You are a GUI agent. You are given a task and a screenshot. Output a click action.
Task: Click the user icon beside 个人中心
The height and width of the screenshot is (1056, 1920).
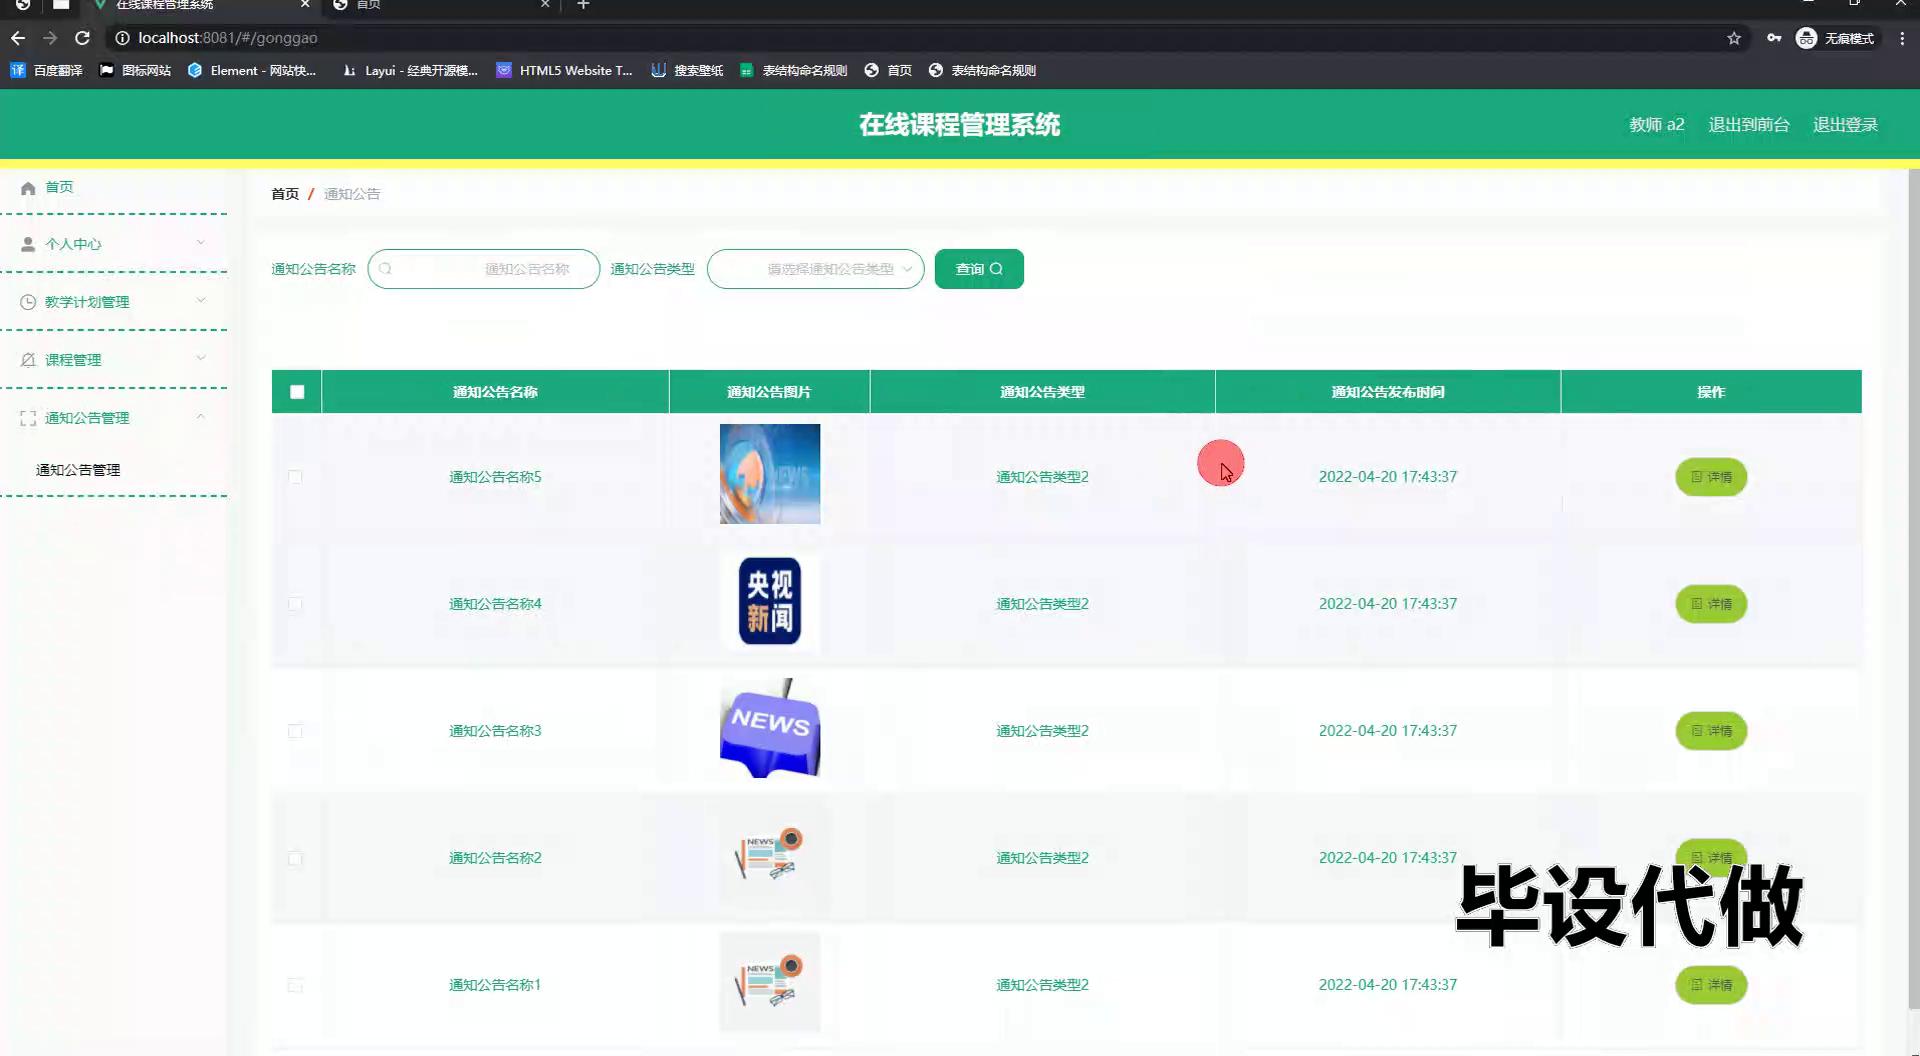click(x=28, y=244)
